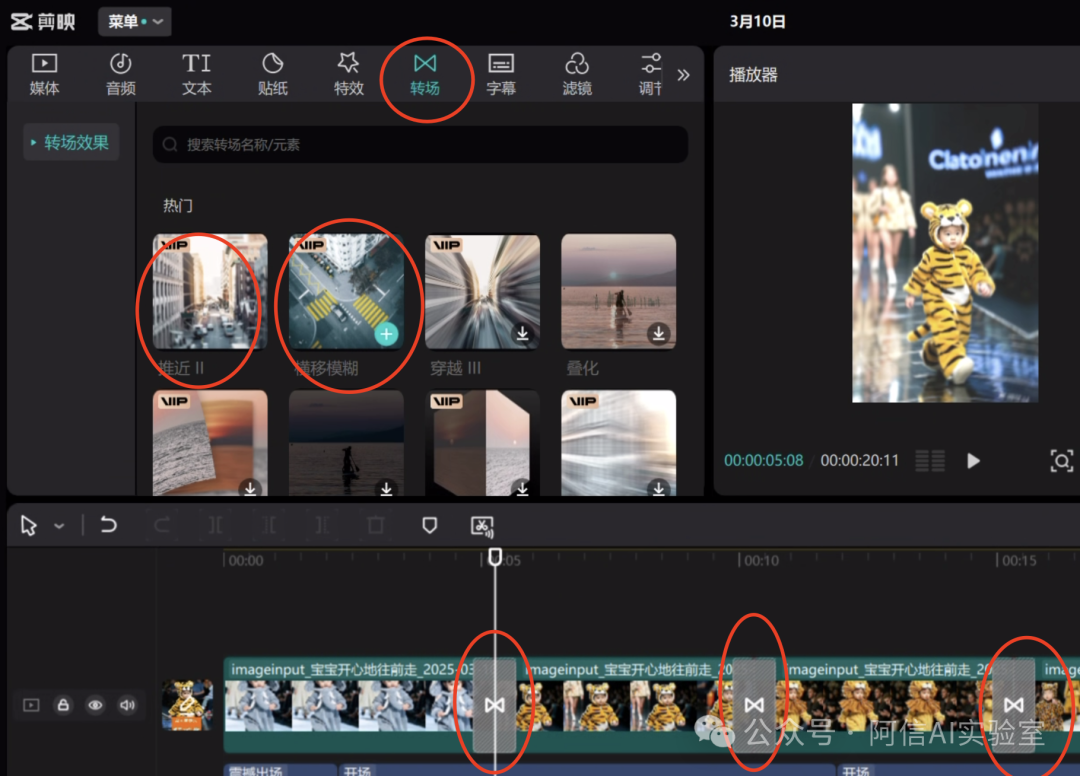Image resolution: width=1080 pixels, height=776 pixels.
Task: Undo the last edit
Action: [x=108, y=525]
